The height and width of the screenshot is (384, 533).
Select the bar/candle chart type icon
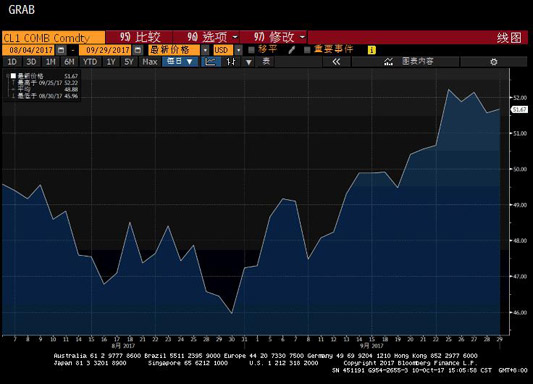pos(231,62)
